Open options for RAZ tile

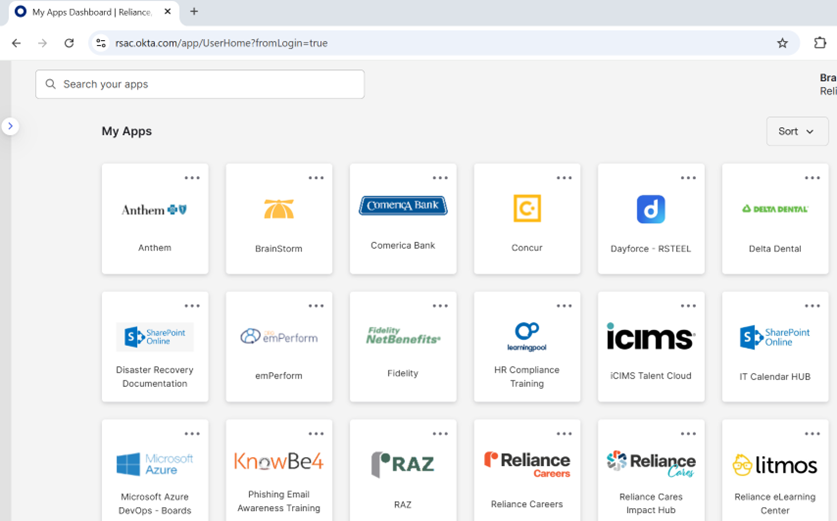point(440,434)
